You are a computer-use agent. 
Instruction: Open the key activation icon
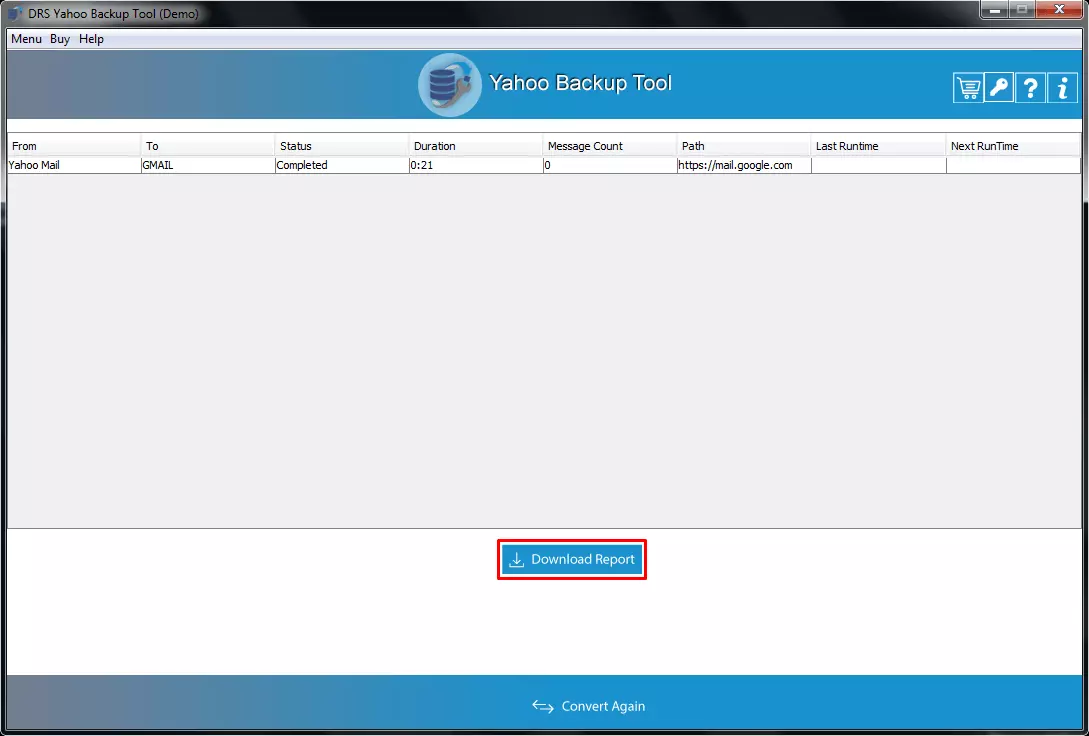pos(999,88)
